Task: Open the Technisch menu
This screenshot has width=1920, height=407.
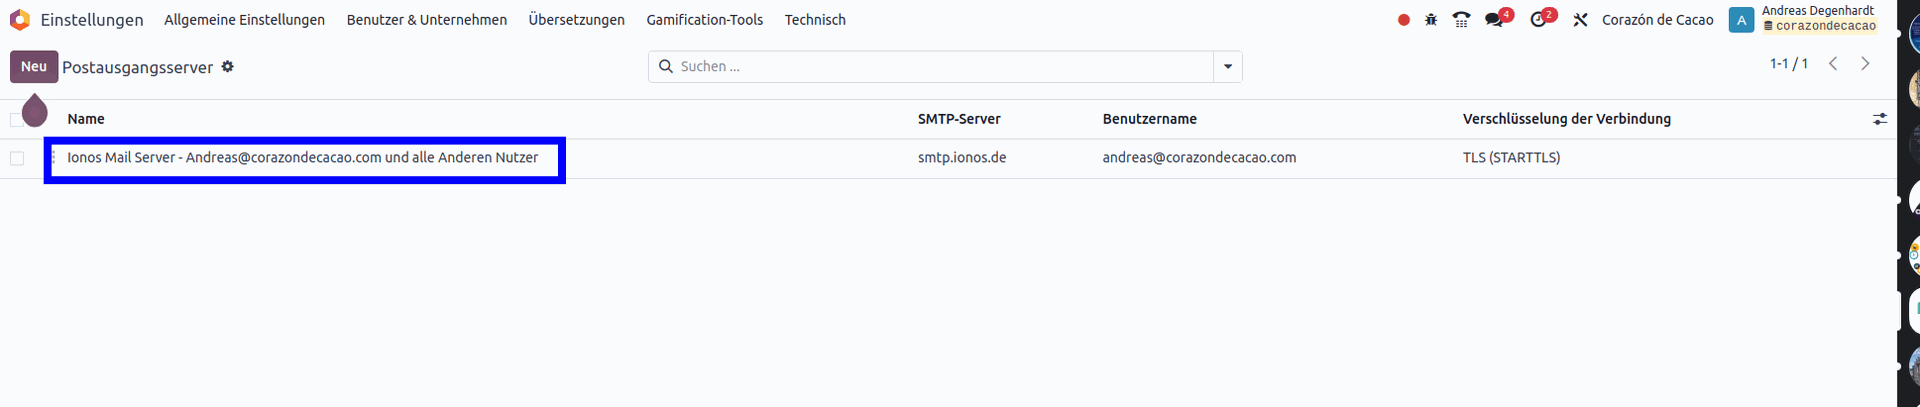Action: [815, 20]
